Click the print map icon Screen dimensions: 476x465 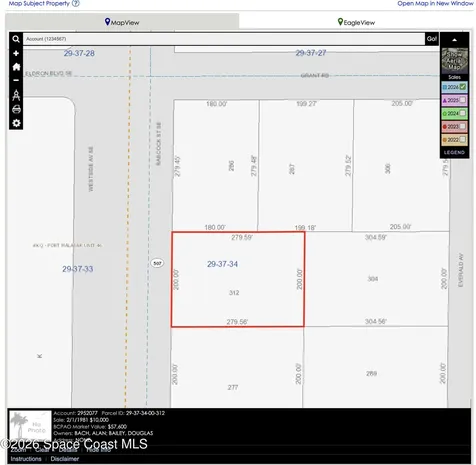pos(16,109)
